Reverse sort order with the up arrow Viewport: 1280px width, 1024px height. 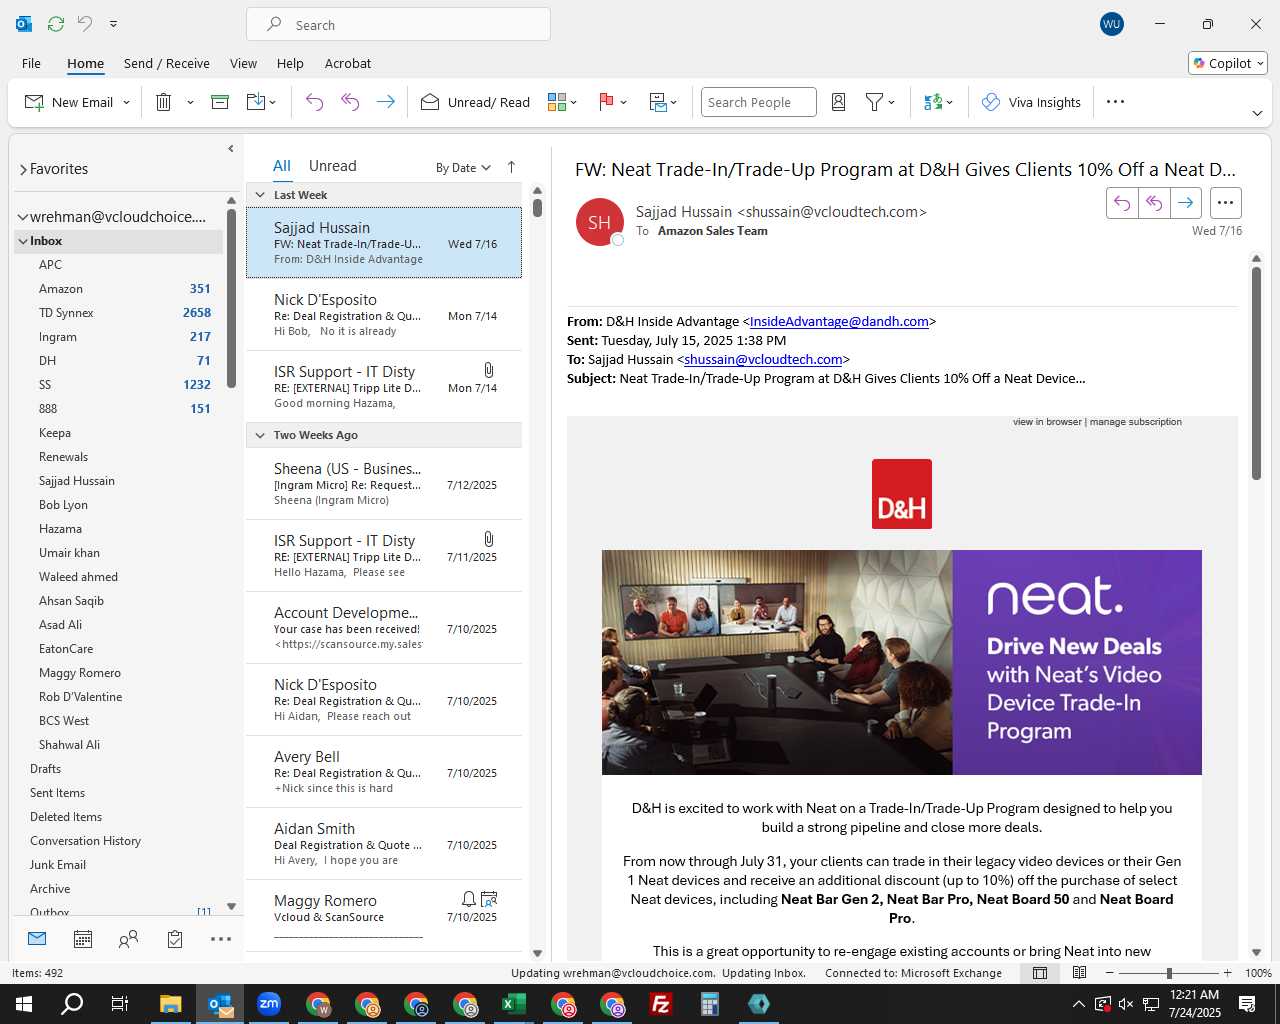(x=511, y=167)
